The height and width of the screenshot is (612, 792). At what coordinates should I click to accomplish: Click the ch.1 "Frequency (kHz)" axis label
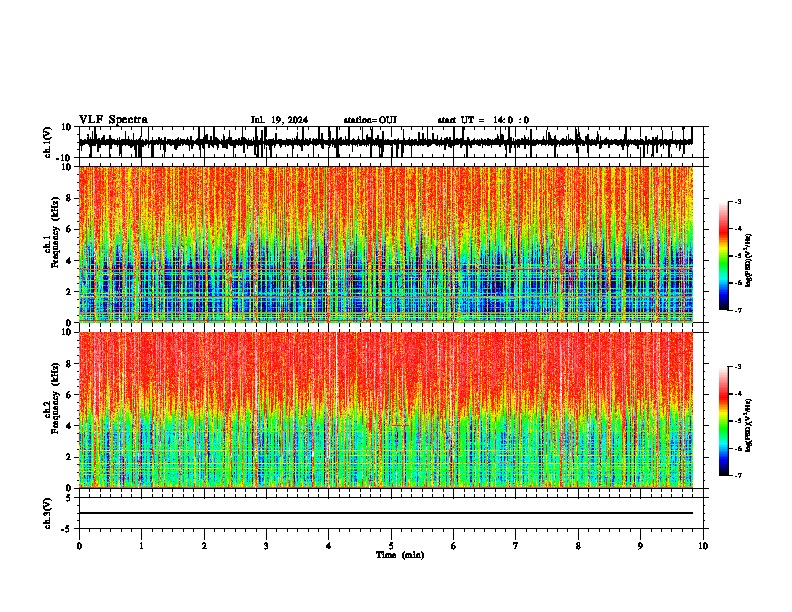pyautogui.click(x=55, y=232)
